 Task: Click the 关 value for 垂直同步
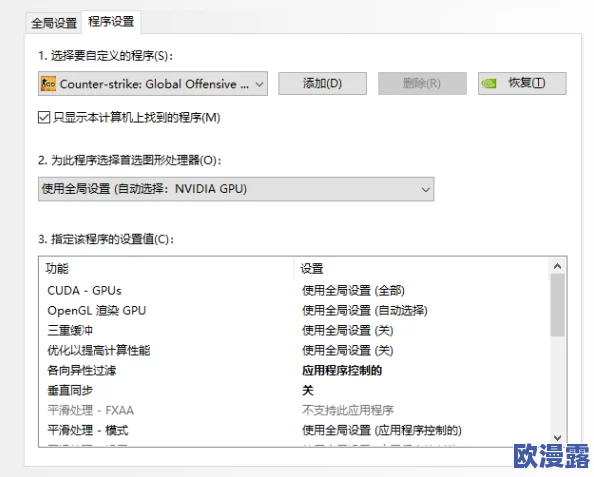click(308, 390)
